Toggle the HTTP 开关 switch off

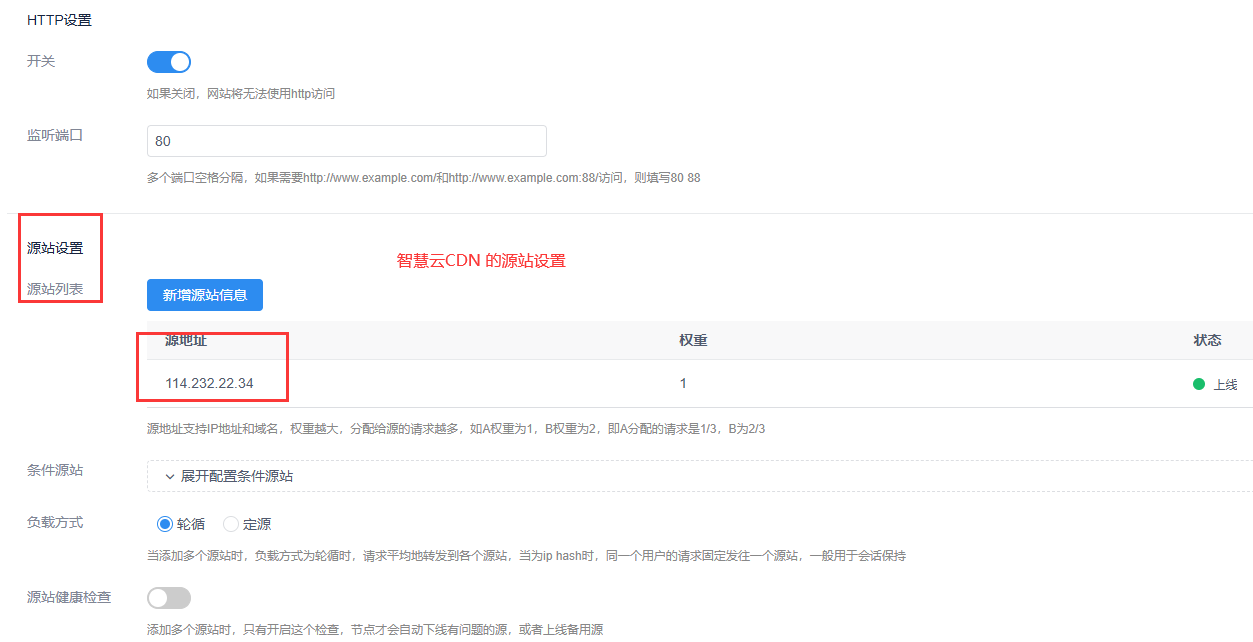click(x=168, y=62)
